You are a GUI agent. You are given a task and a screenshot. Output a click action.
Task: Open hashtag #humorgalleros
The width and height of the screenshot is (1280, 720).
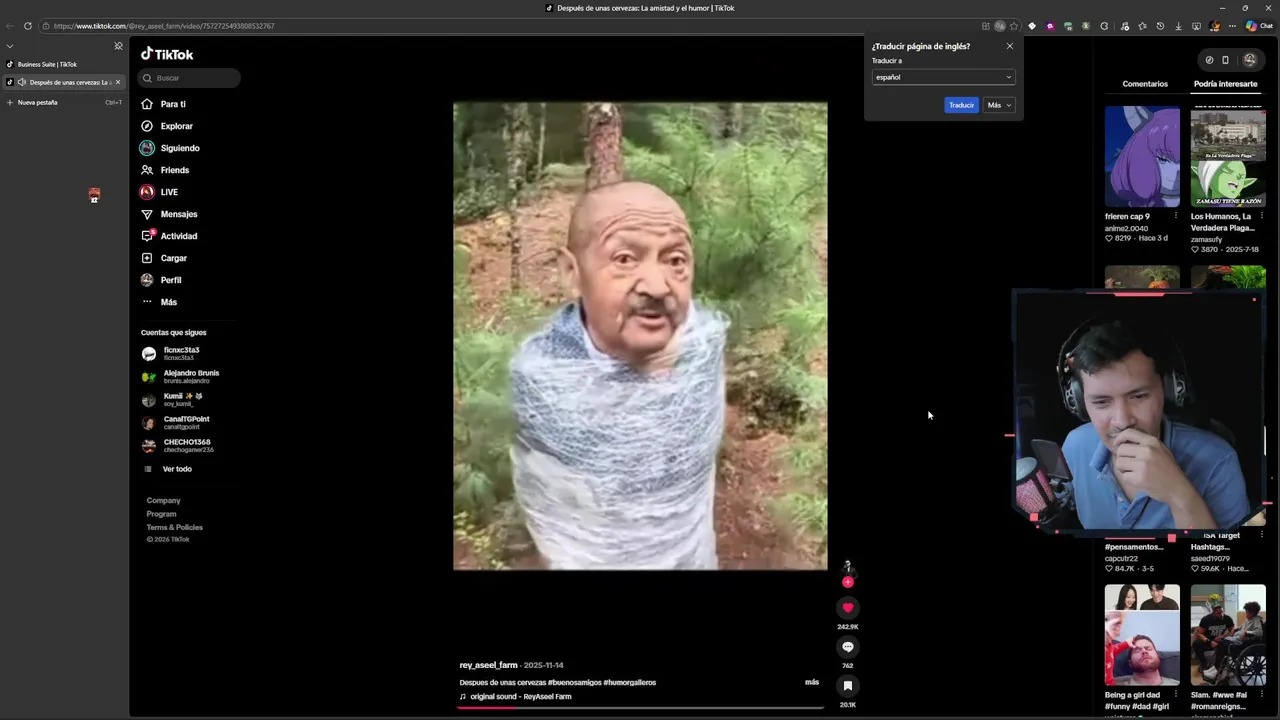tap(629, 682)
